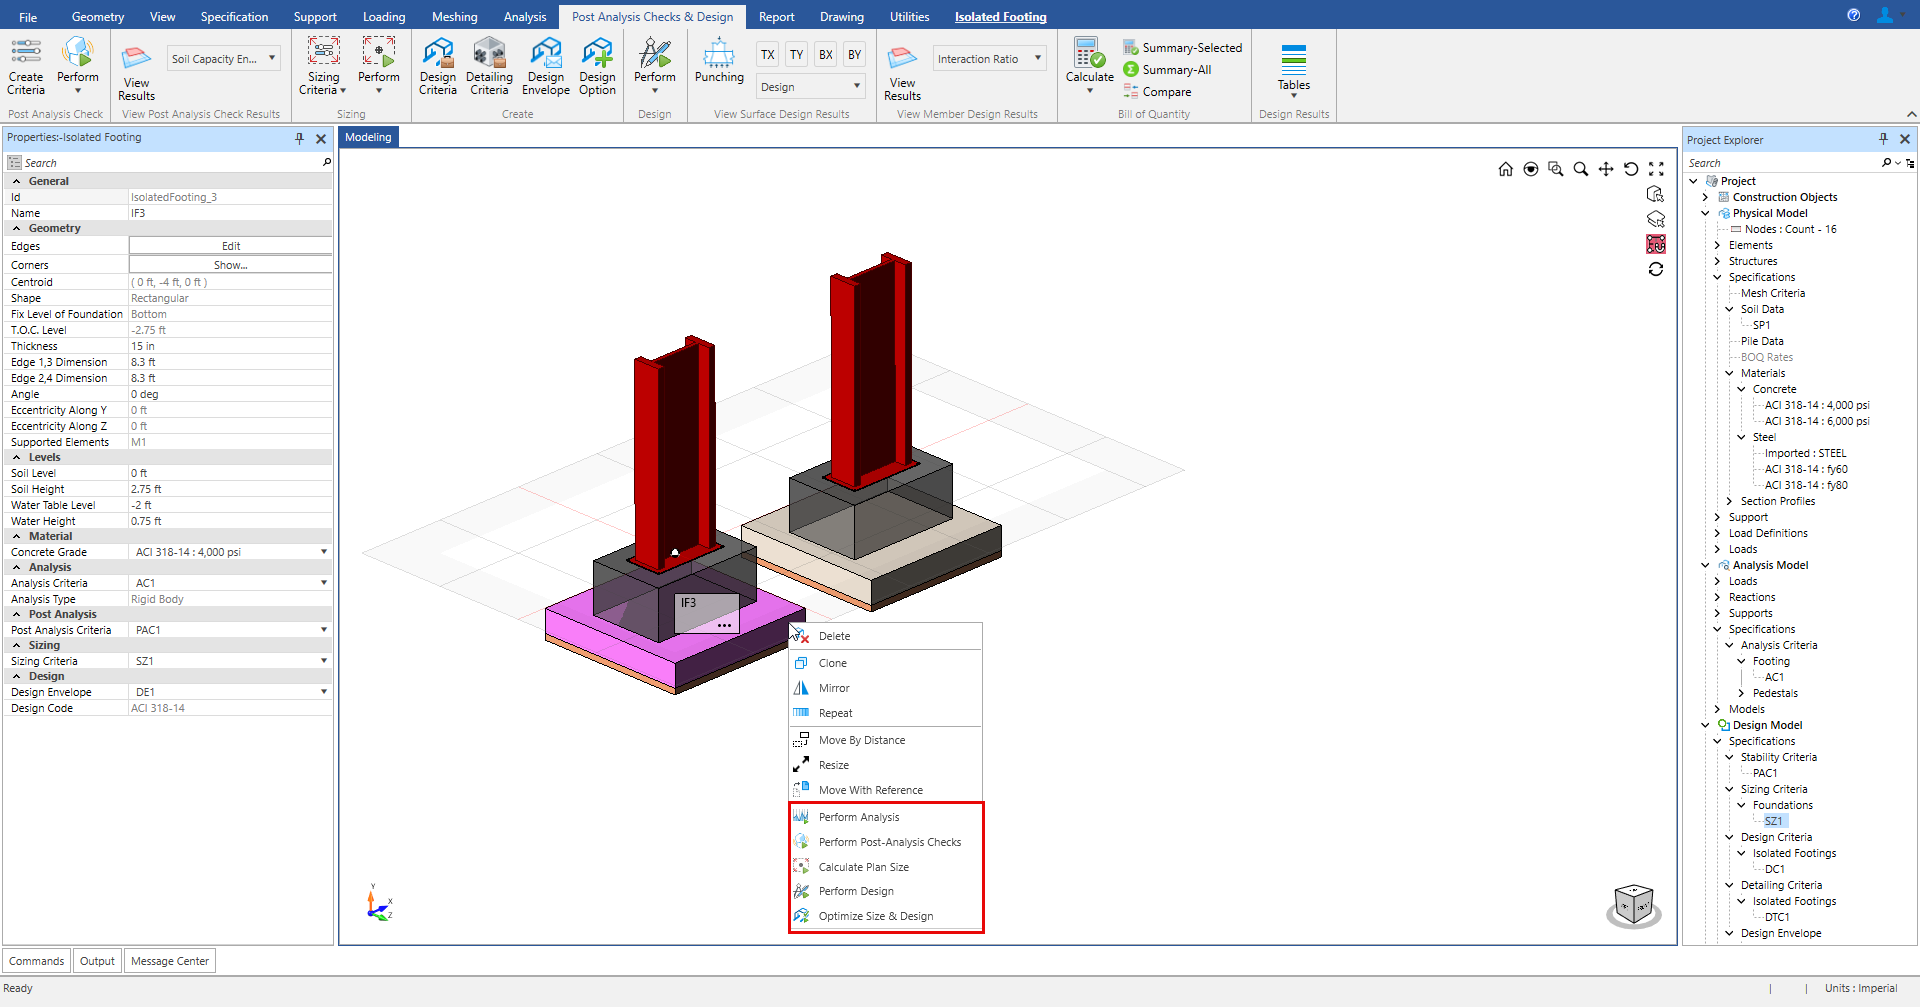Click the view orientation cube
This screenshot has height=1007, width=1920.
coord(1633,905)
